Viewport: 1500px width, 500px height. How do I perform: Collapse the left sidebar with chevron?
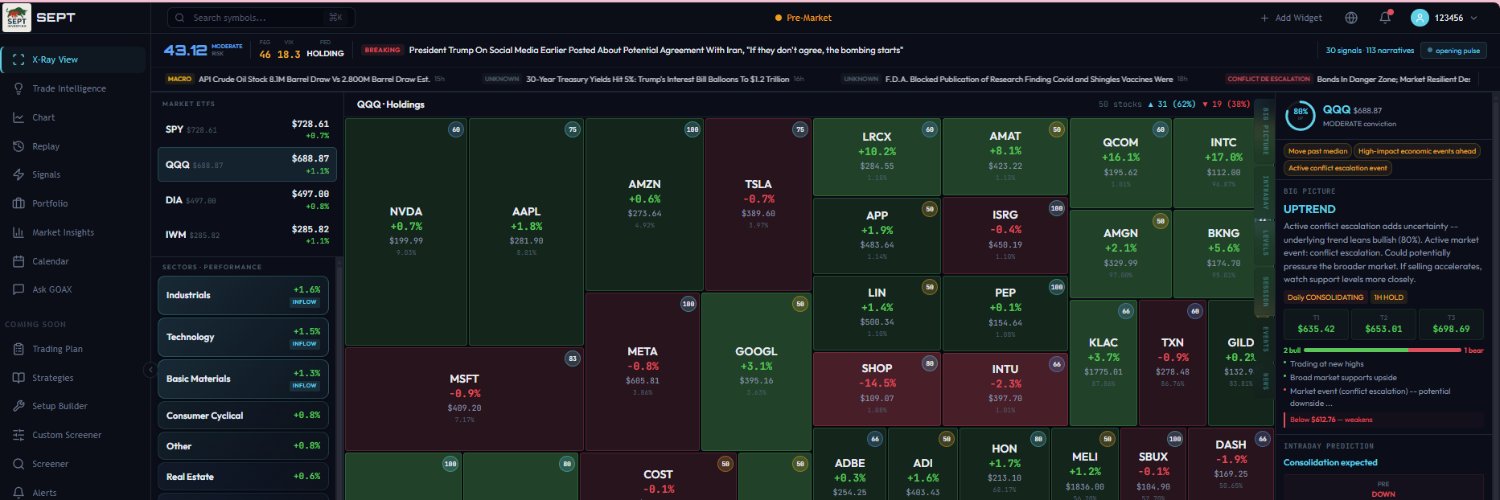149,369
